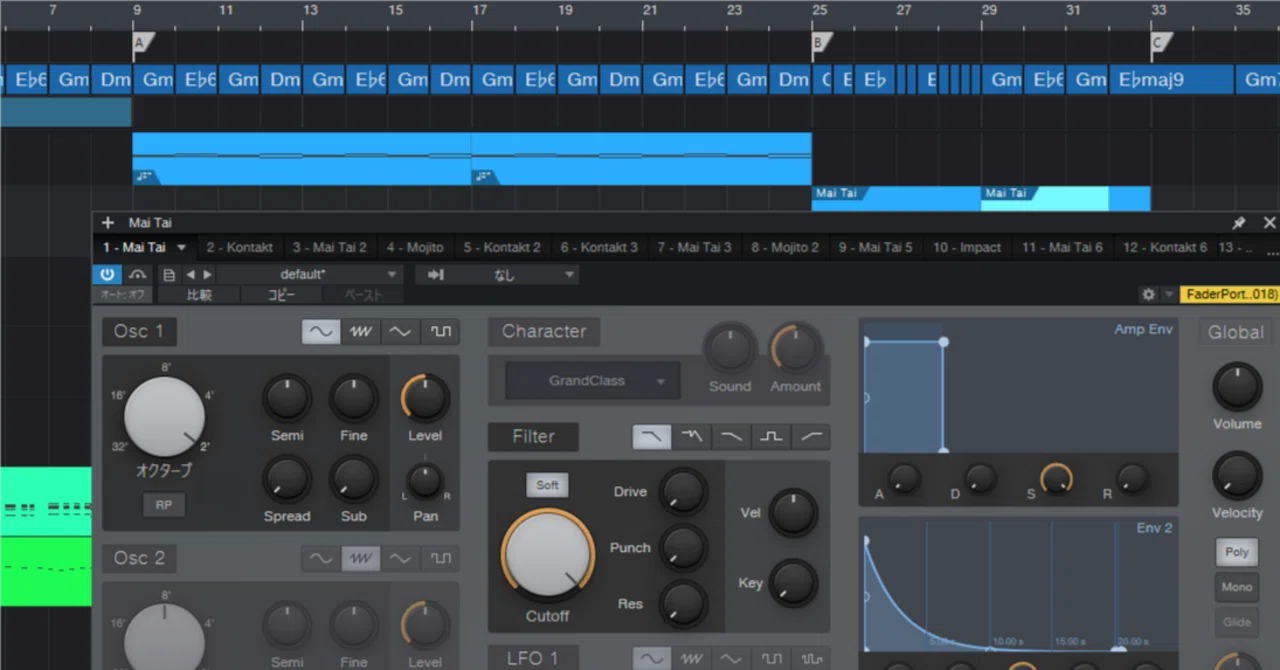Select sawtooth waveform for LFO 1
This screenshot has height=670, width=1280.
click(x=691, y=659)
